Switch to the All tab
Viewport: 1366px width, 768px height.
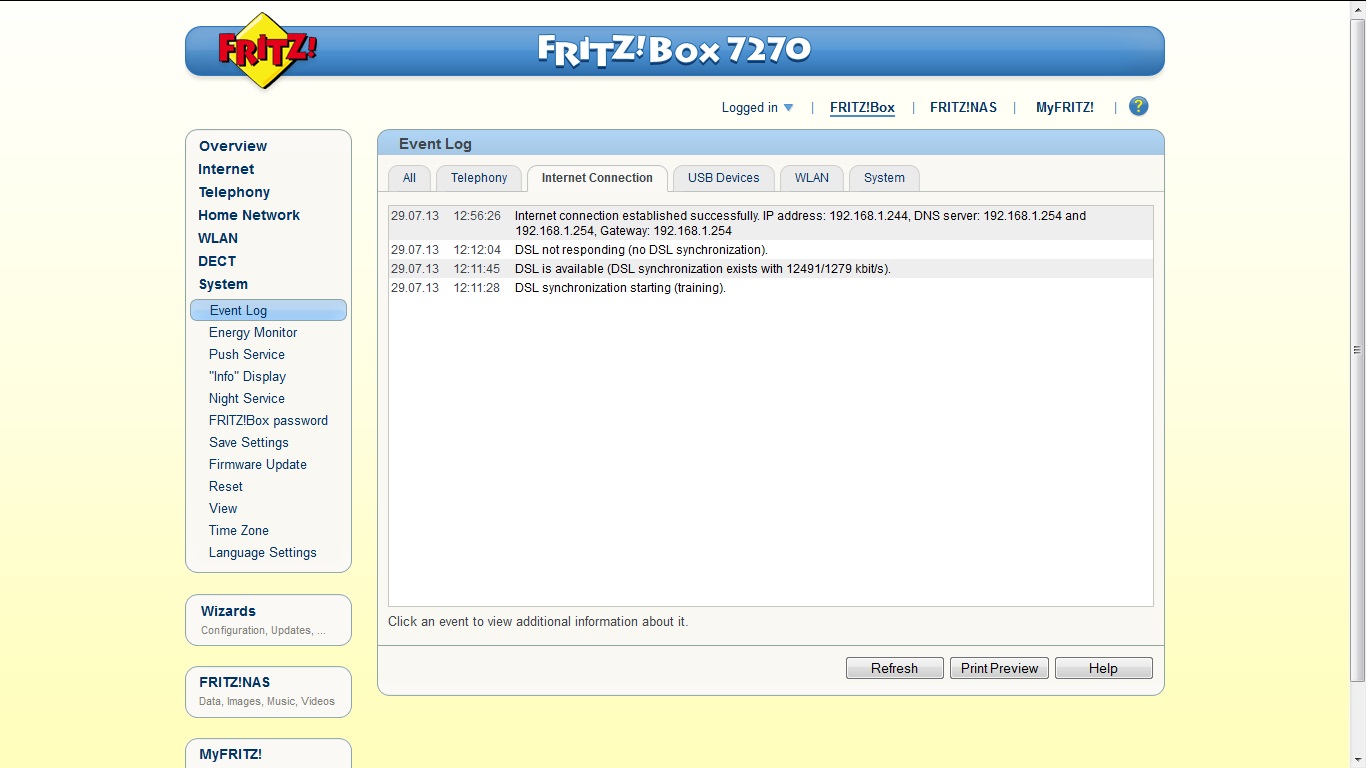[x=409, y=178]
